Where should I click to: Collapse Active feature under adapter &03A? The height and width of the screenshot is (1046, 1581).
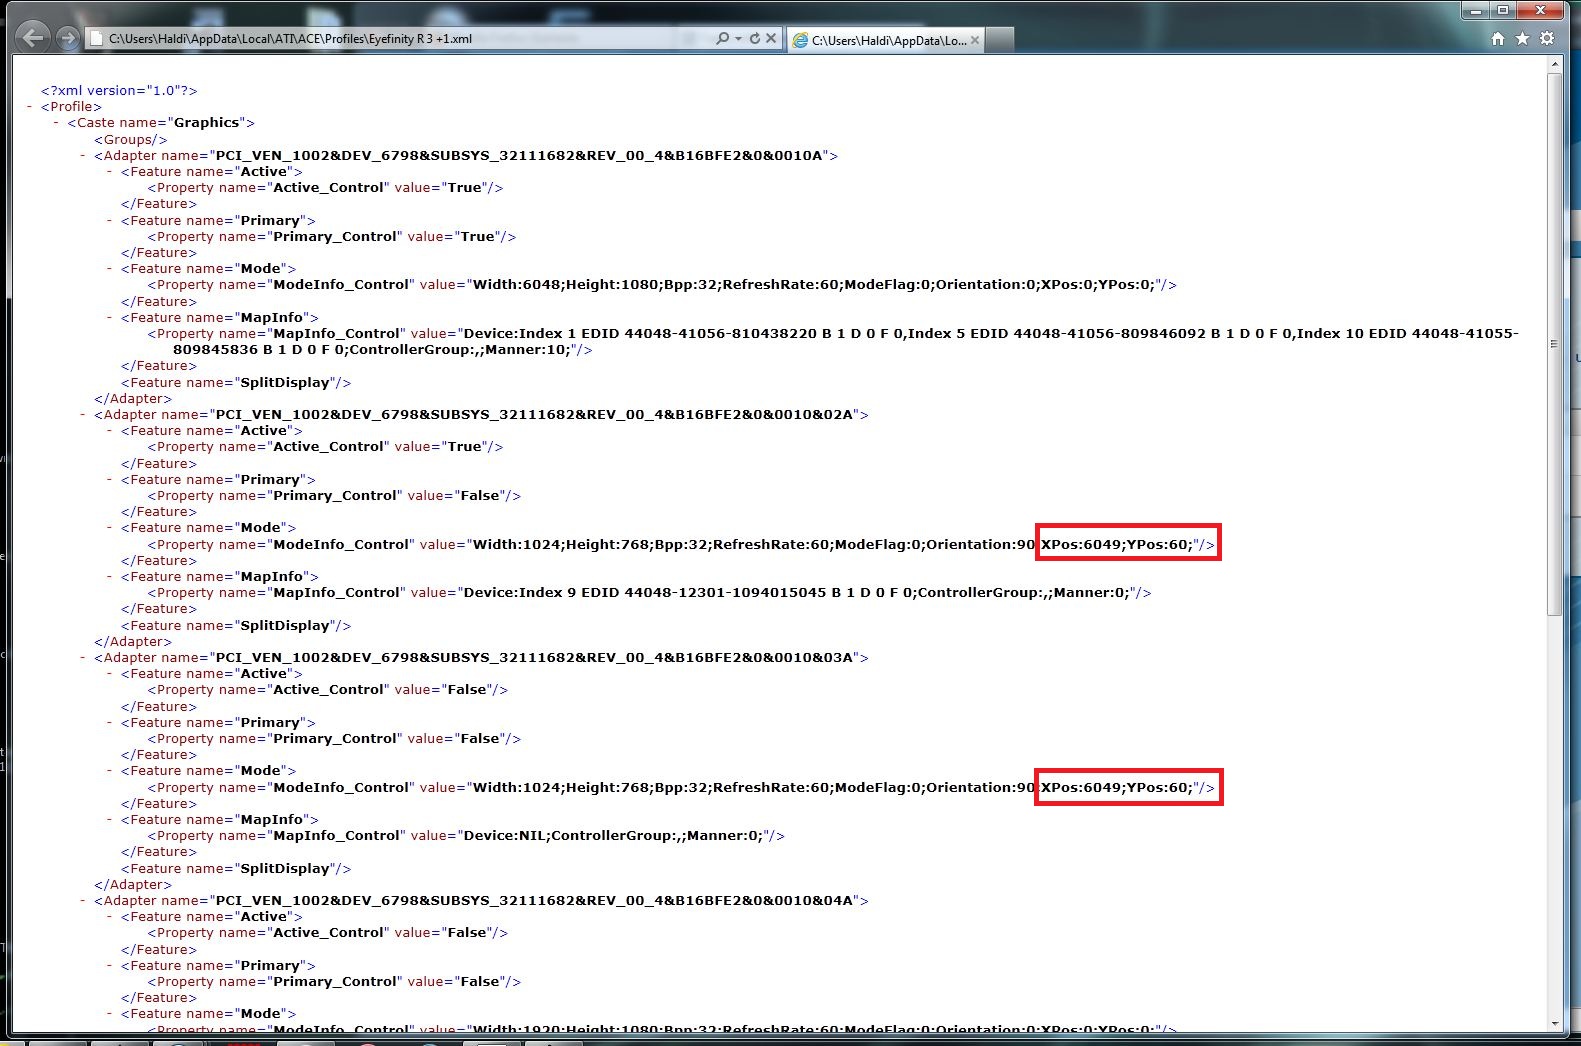(110, 673)
